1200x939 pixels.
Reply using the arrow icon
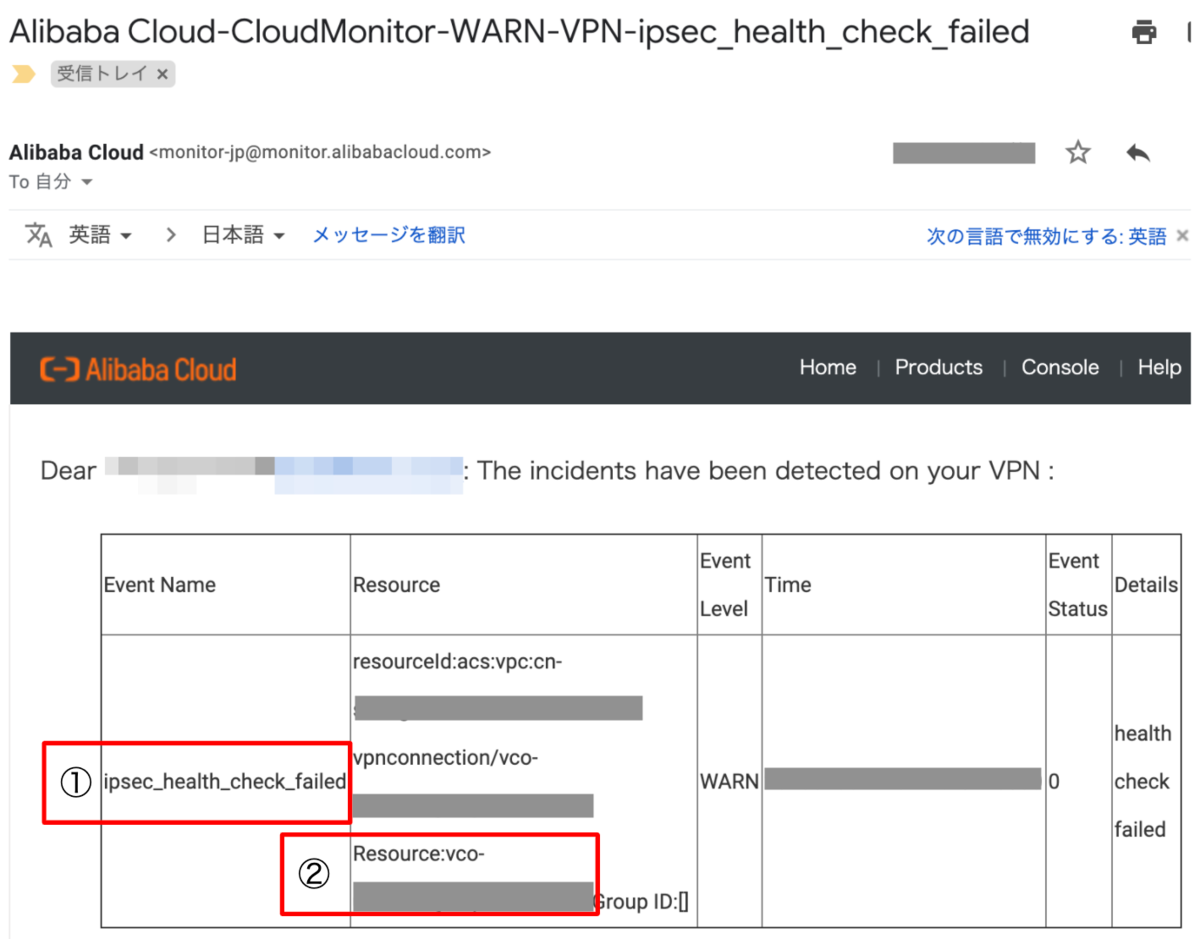(1138, 153)
